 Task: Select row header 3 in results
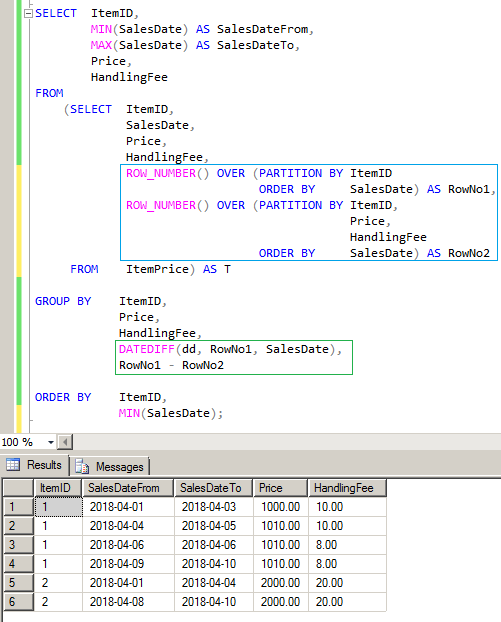pos(18,545)
